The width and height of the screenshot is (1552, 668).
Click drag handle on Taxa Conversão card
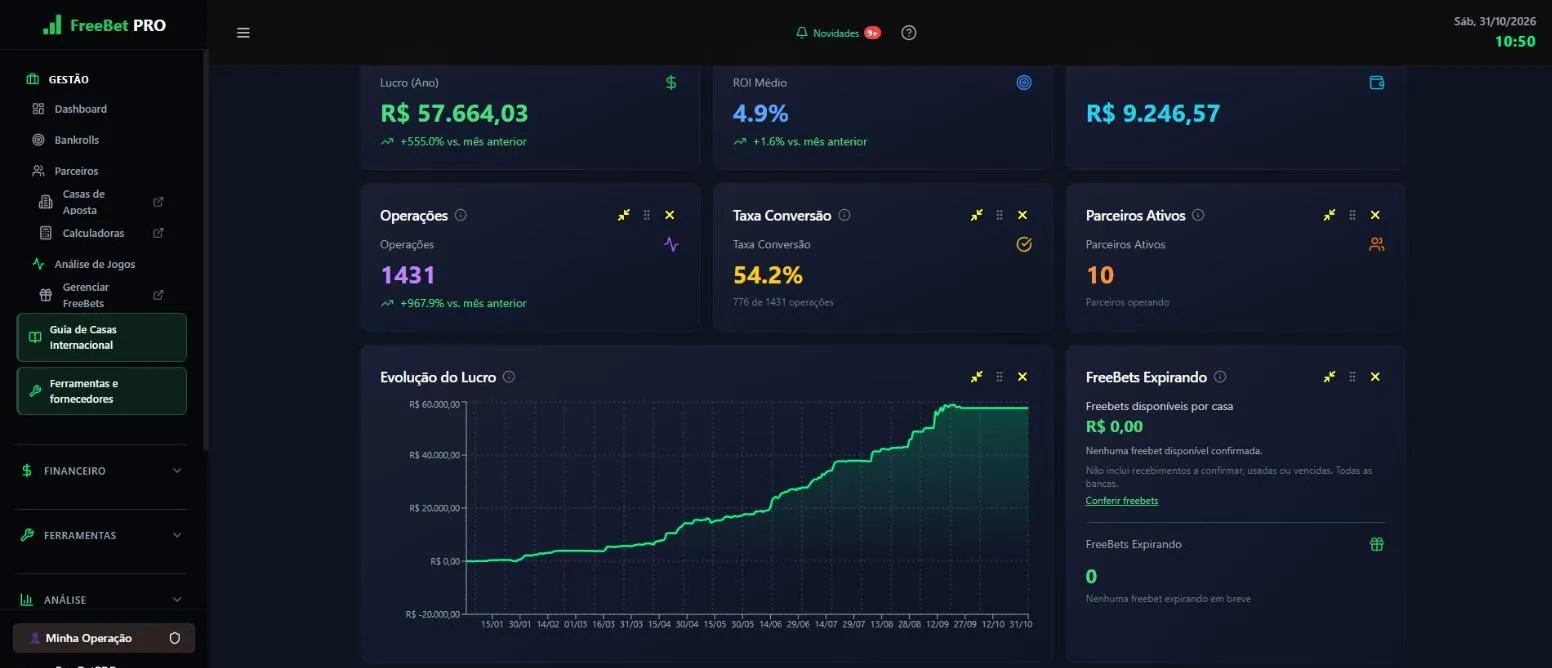point(999,215)
